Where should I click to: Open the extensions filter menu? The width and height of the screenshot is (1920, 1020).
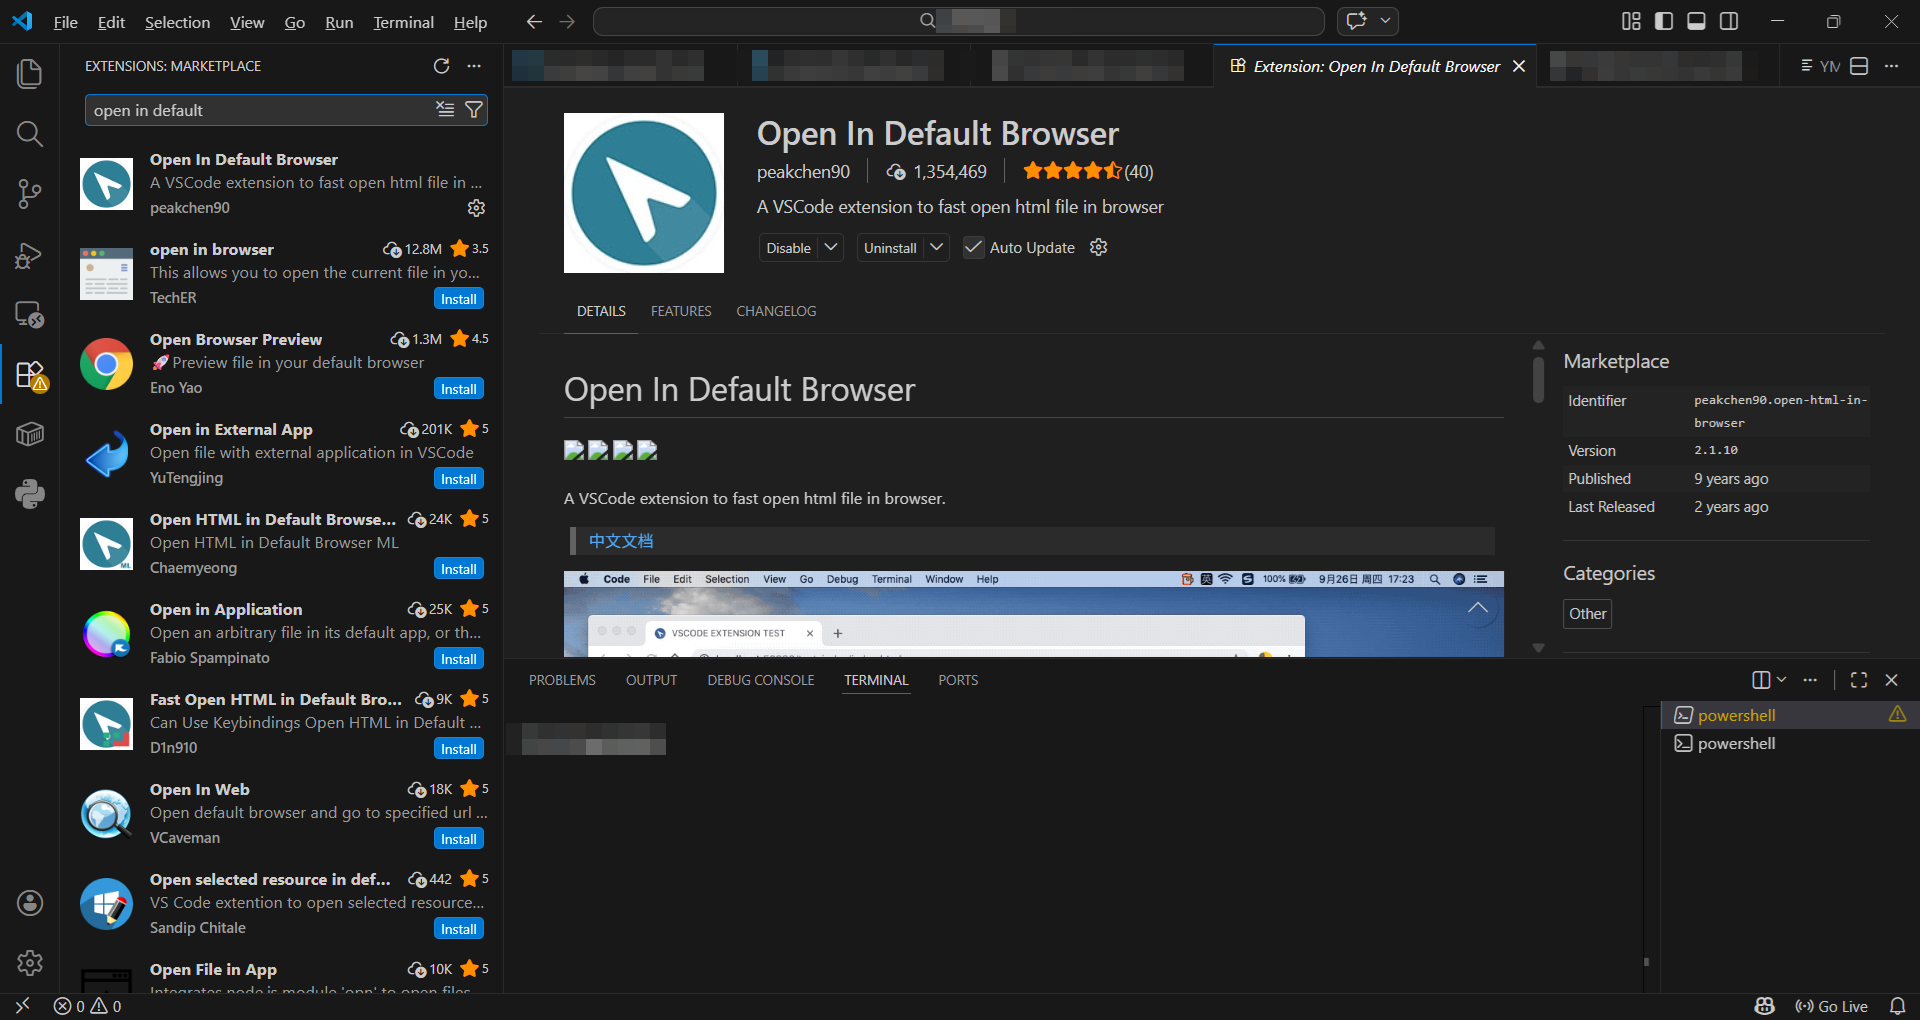[474, 110]
